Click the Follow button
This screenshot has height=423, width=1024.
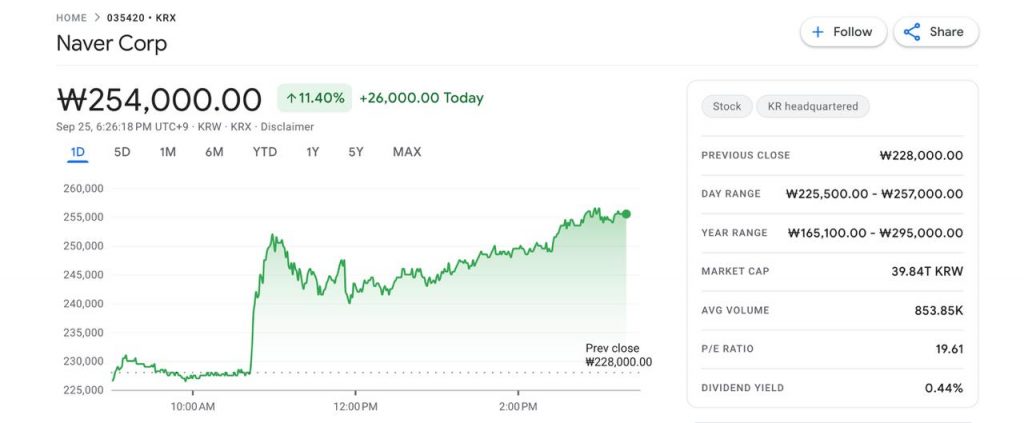tap(843, 32)
